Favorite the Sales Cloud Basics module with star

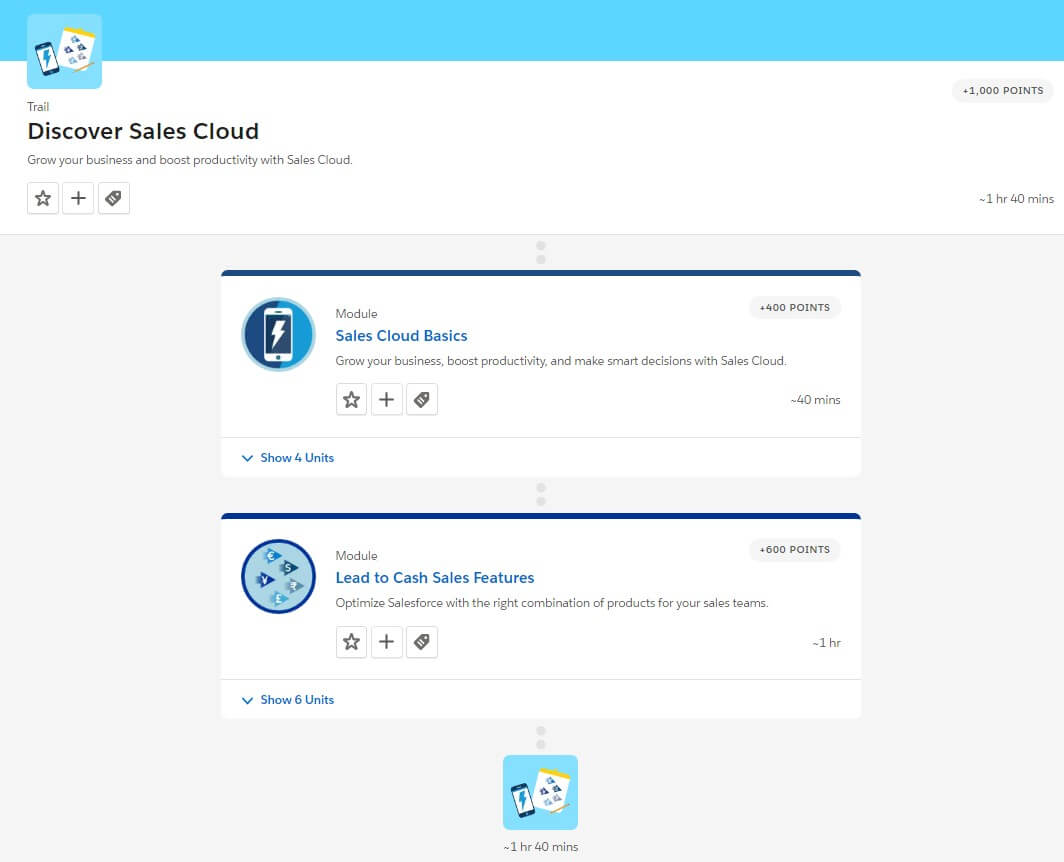(x=351, y=400)
